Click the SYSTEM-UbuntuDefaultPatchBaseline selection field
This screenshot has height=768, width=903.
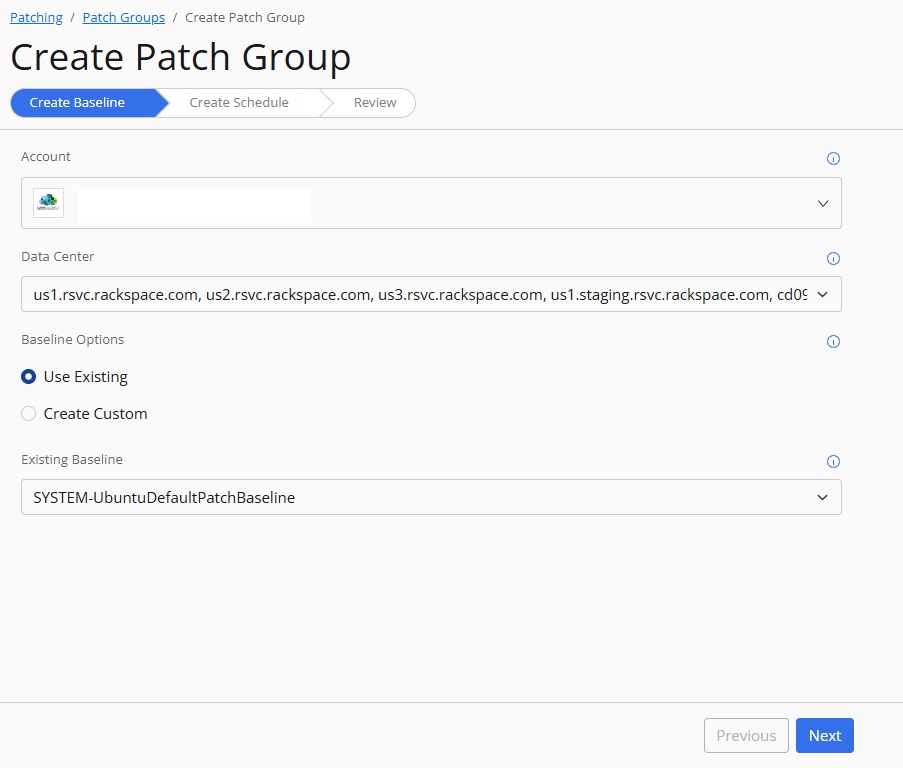[431, 497]
